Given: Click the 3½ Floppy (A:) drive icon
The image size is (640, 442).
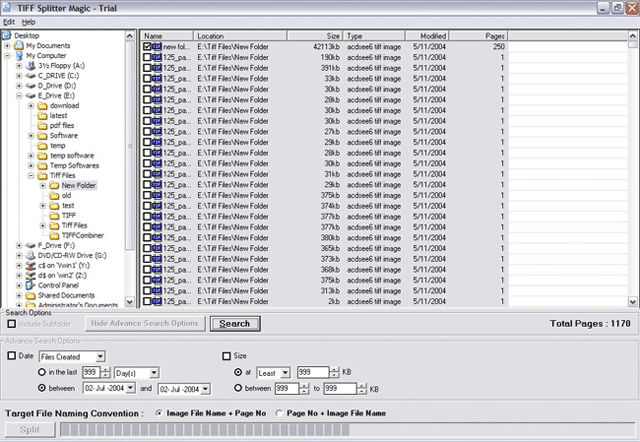Looking at the screenshot, I should 29,65.
